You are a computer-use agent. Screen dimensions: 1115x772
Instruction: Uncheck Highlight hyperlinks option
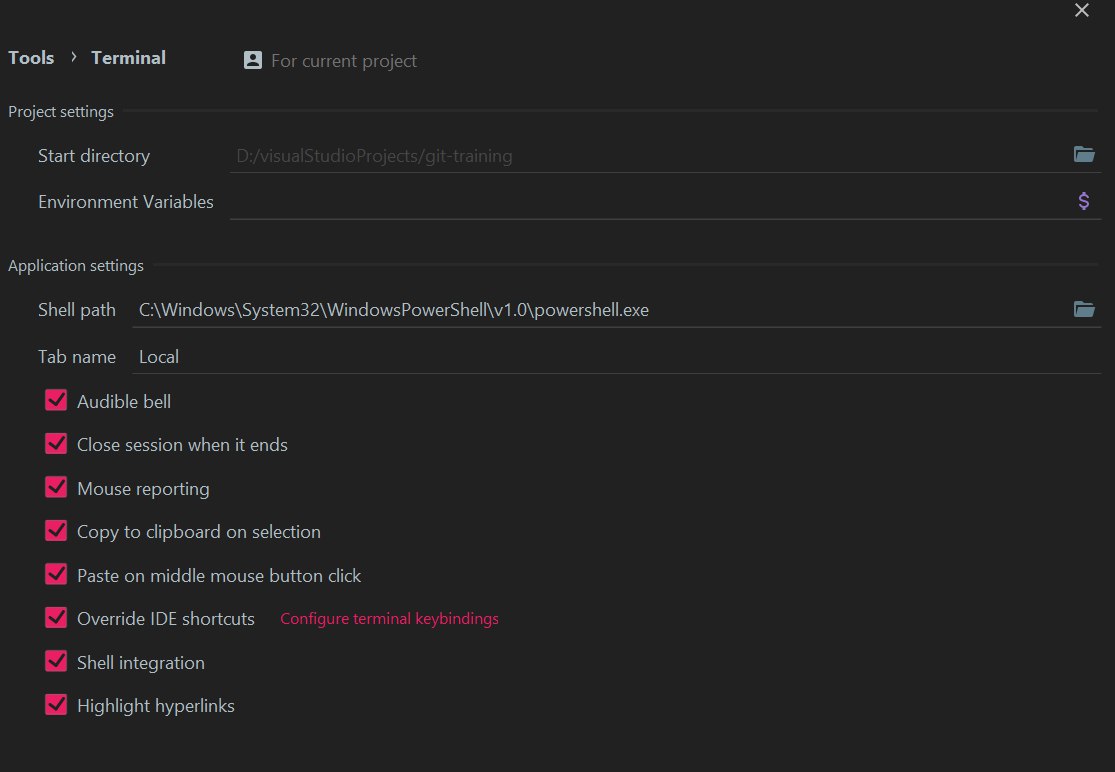tap(56, 705)
